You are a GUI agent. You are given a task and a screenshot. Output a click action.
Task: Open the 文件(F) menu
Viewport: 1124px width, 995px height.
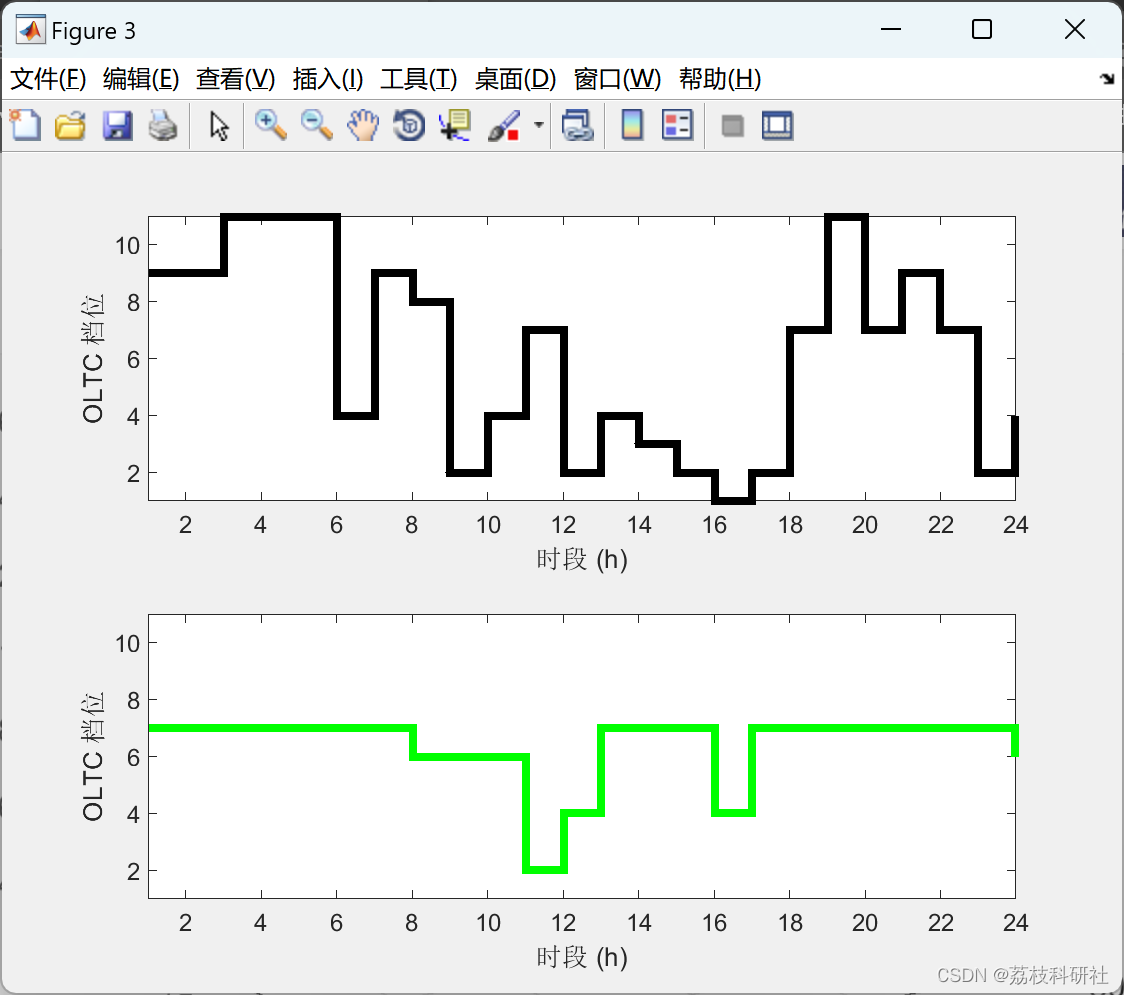click(48, 79)
